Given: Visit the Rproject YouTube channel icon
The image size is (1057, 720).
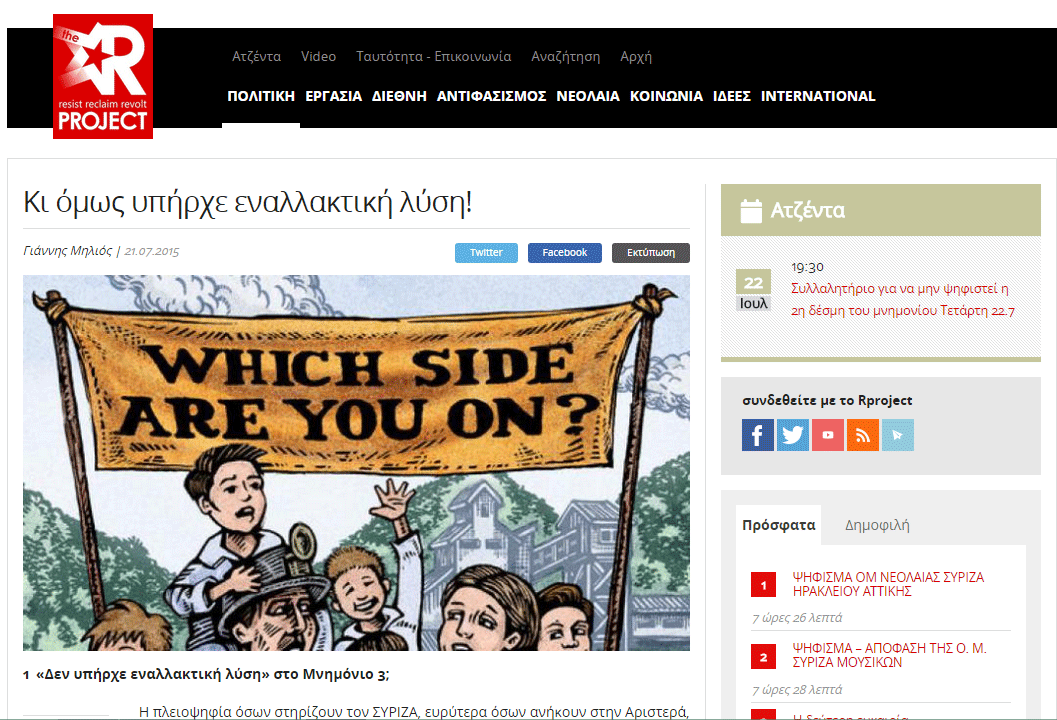Looking at the screenshot, I should tap(828, 435).
